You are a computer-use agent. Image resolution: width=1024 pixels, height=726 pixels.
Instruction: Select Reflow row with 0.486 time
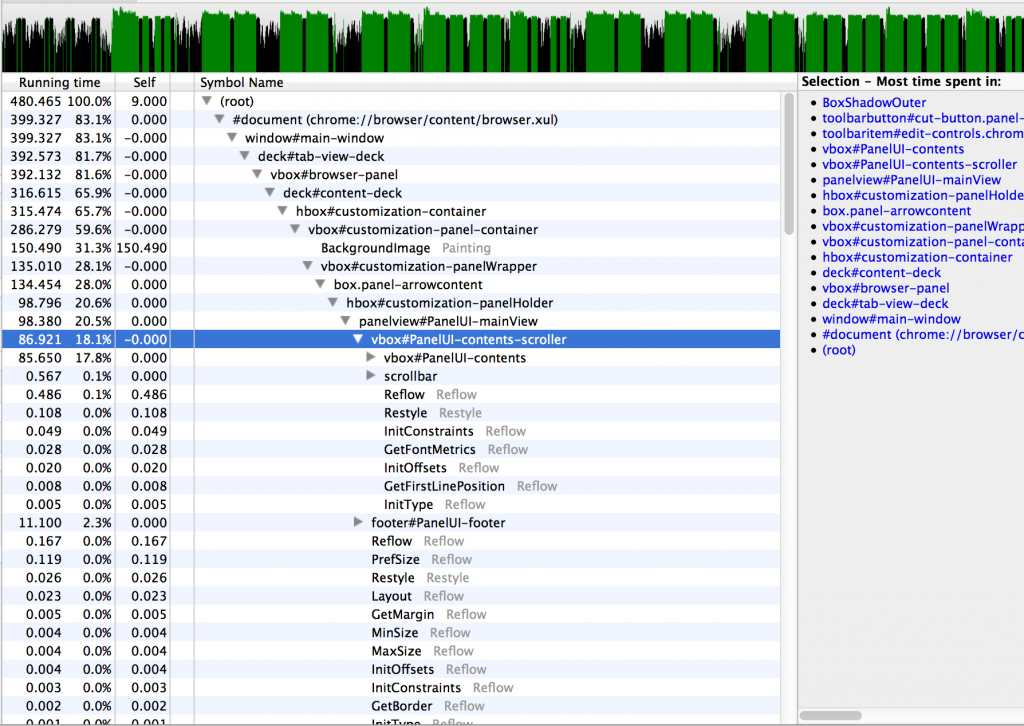391,394
